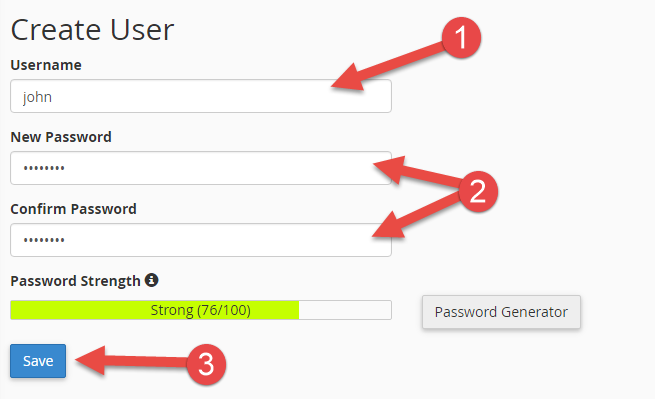Click the red arrow pointing at Save
The width and height of the screenshot is (655, 399).
(132, 361)
